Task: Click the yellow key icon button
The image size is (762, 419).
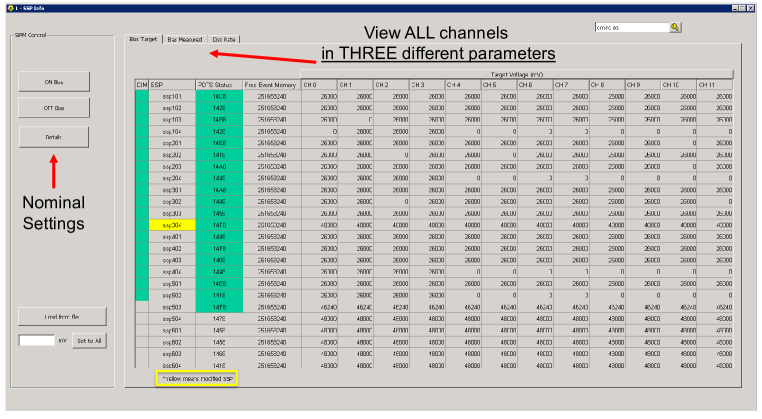Action: pyautogui.click(x=675, y=27)
